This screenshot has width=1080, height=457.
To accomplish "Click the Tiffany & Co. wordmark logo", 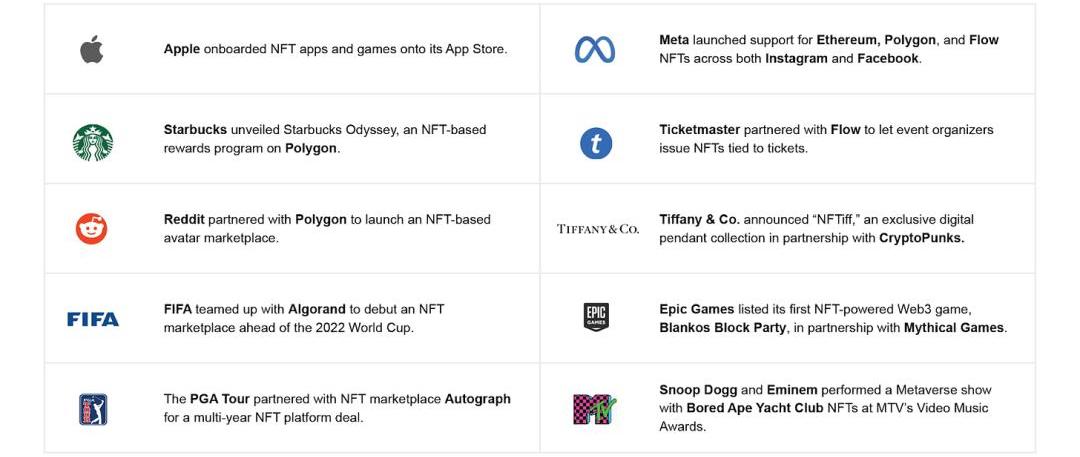I will click(598, 229).
